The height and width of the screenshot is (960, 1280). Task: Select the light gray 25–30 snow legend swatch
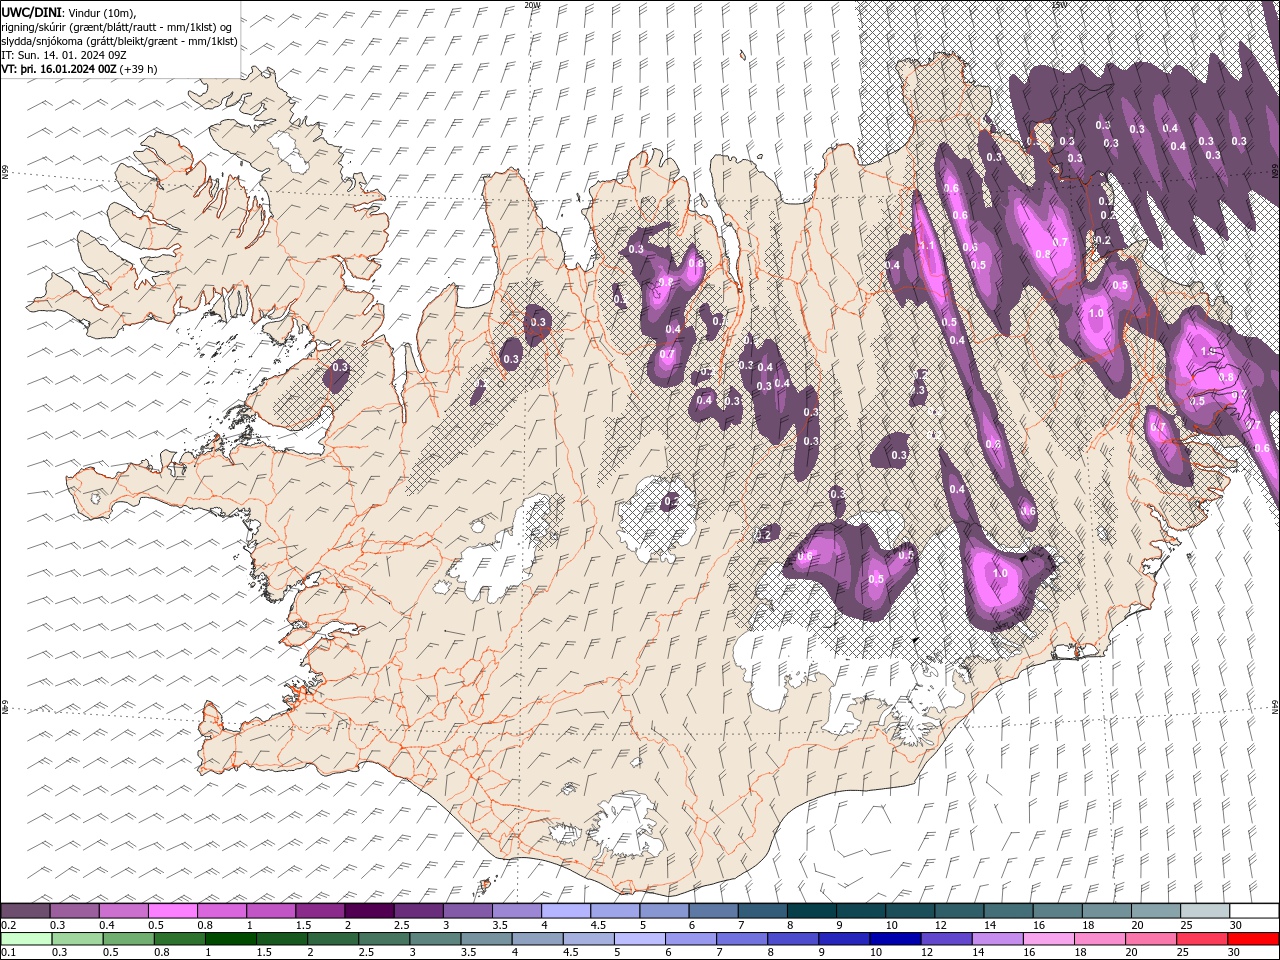(1205, 911)
